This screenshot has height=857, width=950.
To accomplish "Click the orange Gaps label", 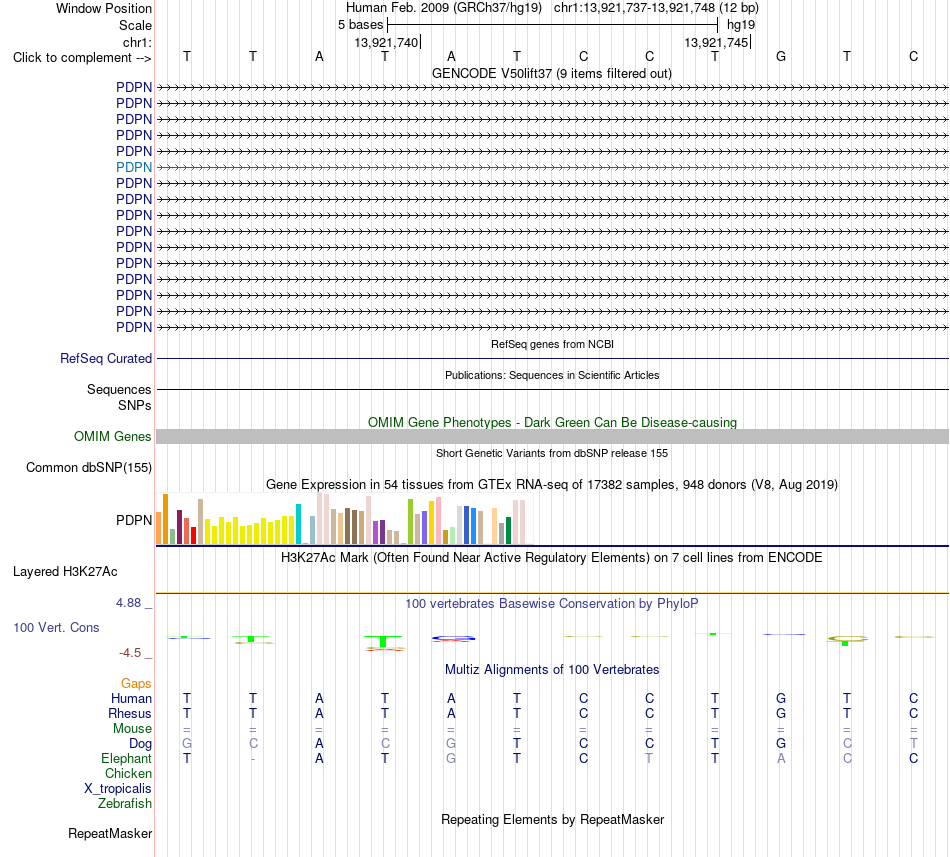I will click(x=136, y=683).
